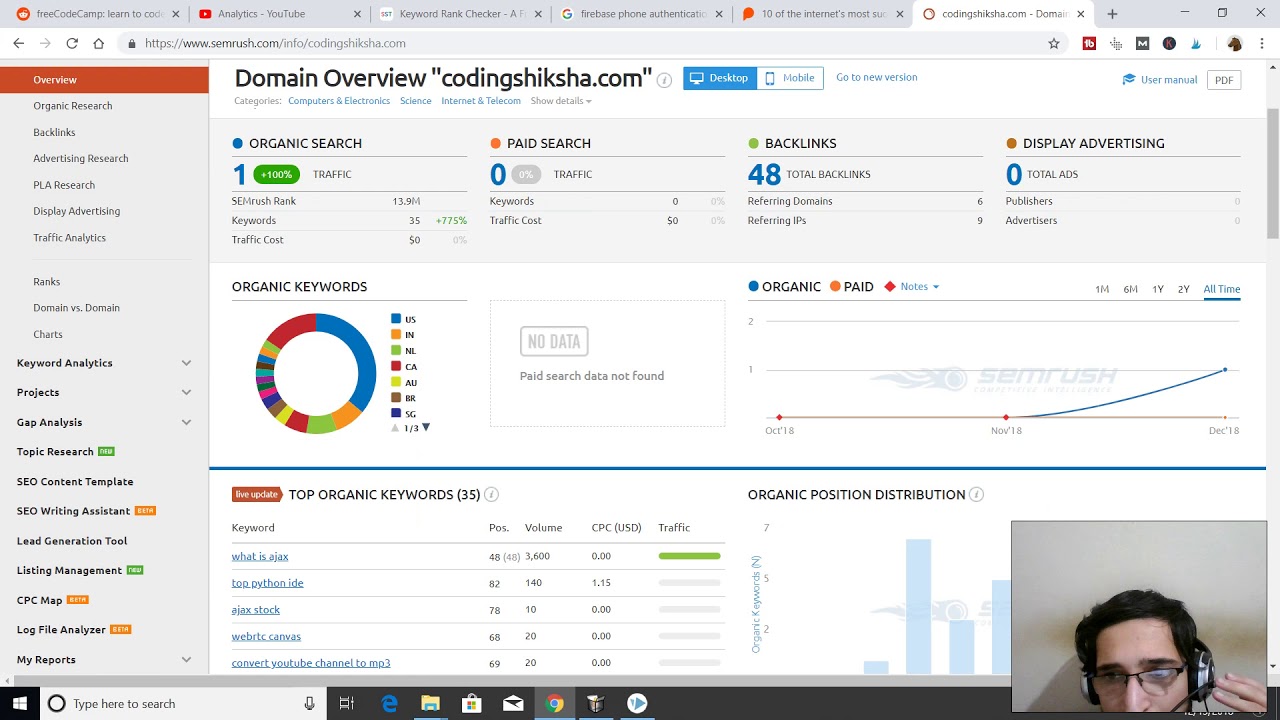Click the Windows taskbar search box
This screenshot has height=720, width=1280.
(x=180, y=703)
